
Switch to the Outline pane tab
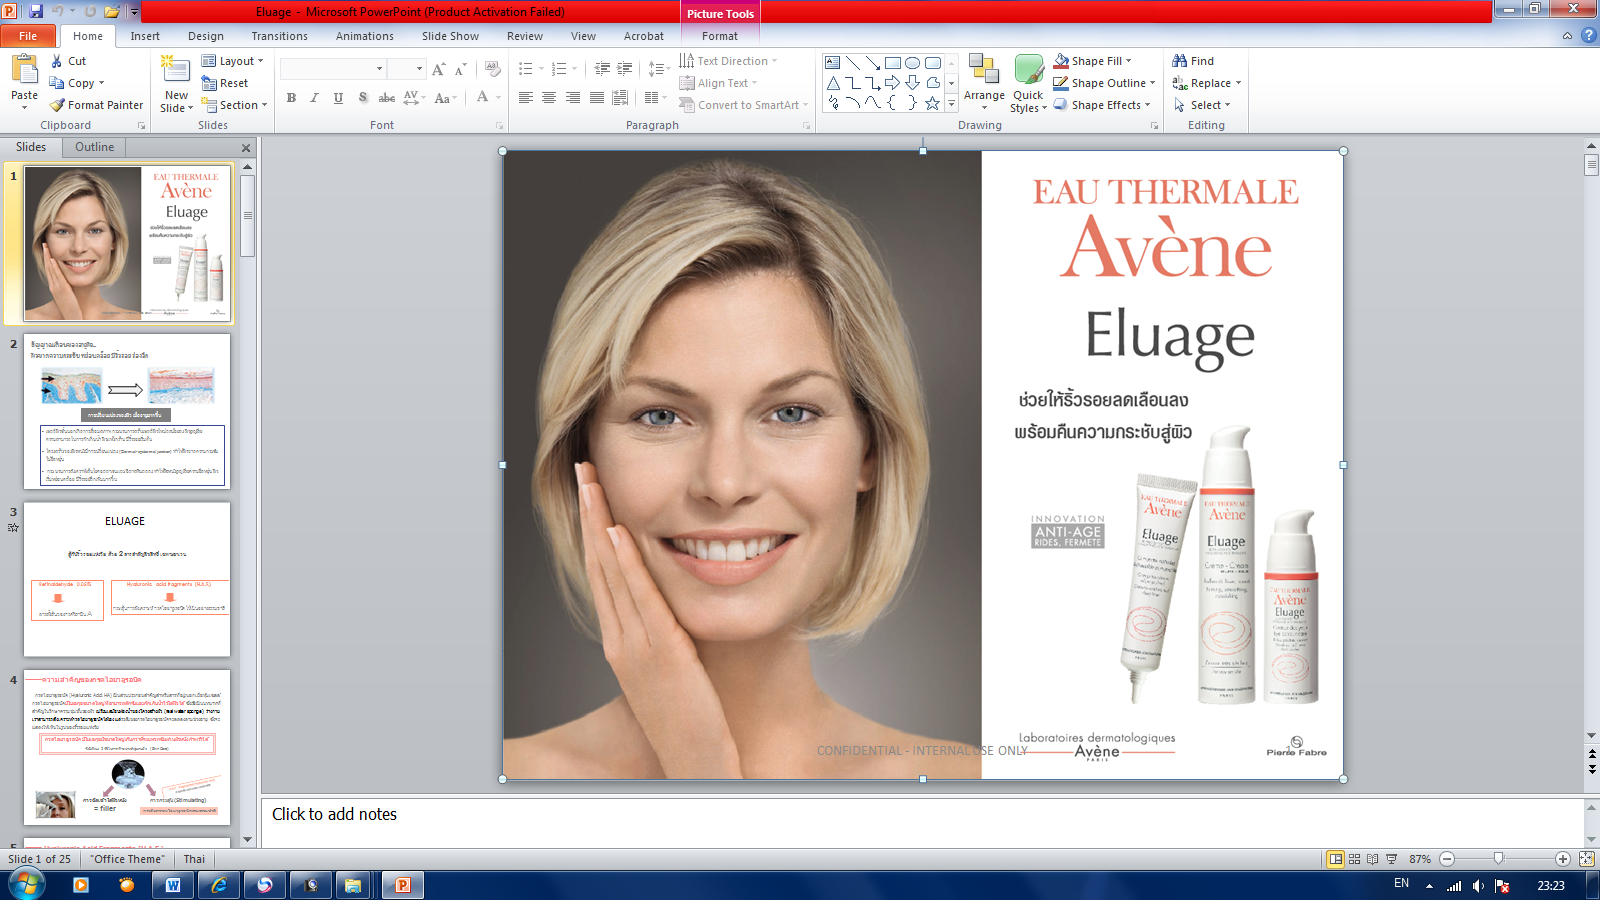point(95,147)
